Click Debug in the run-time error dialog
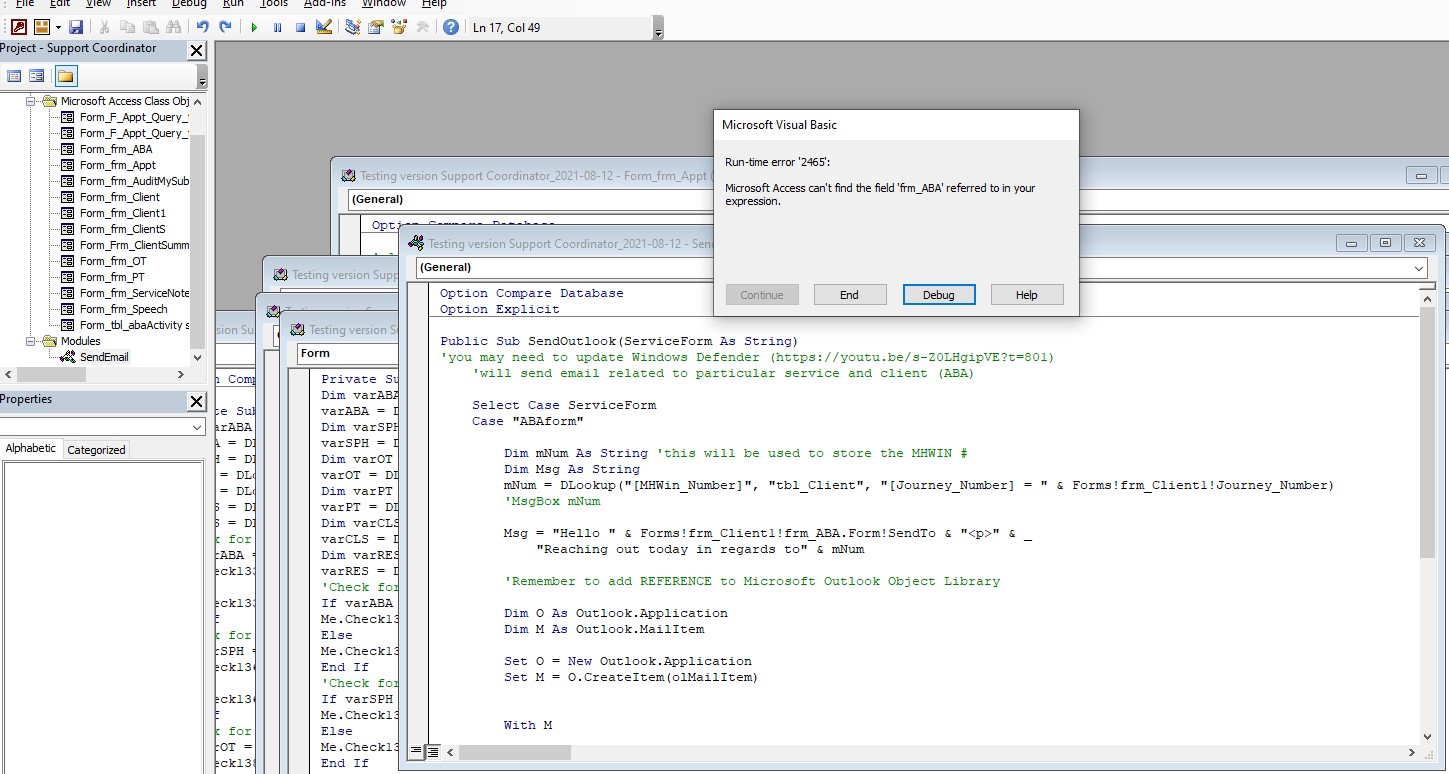The width and height of the screenshot is (1449, 774). point(938,295)
